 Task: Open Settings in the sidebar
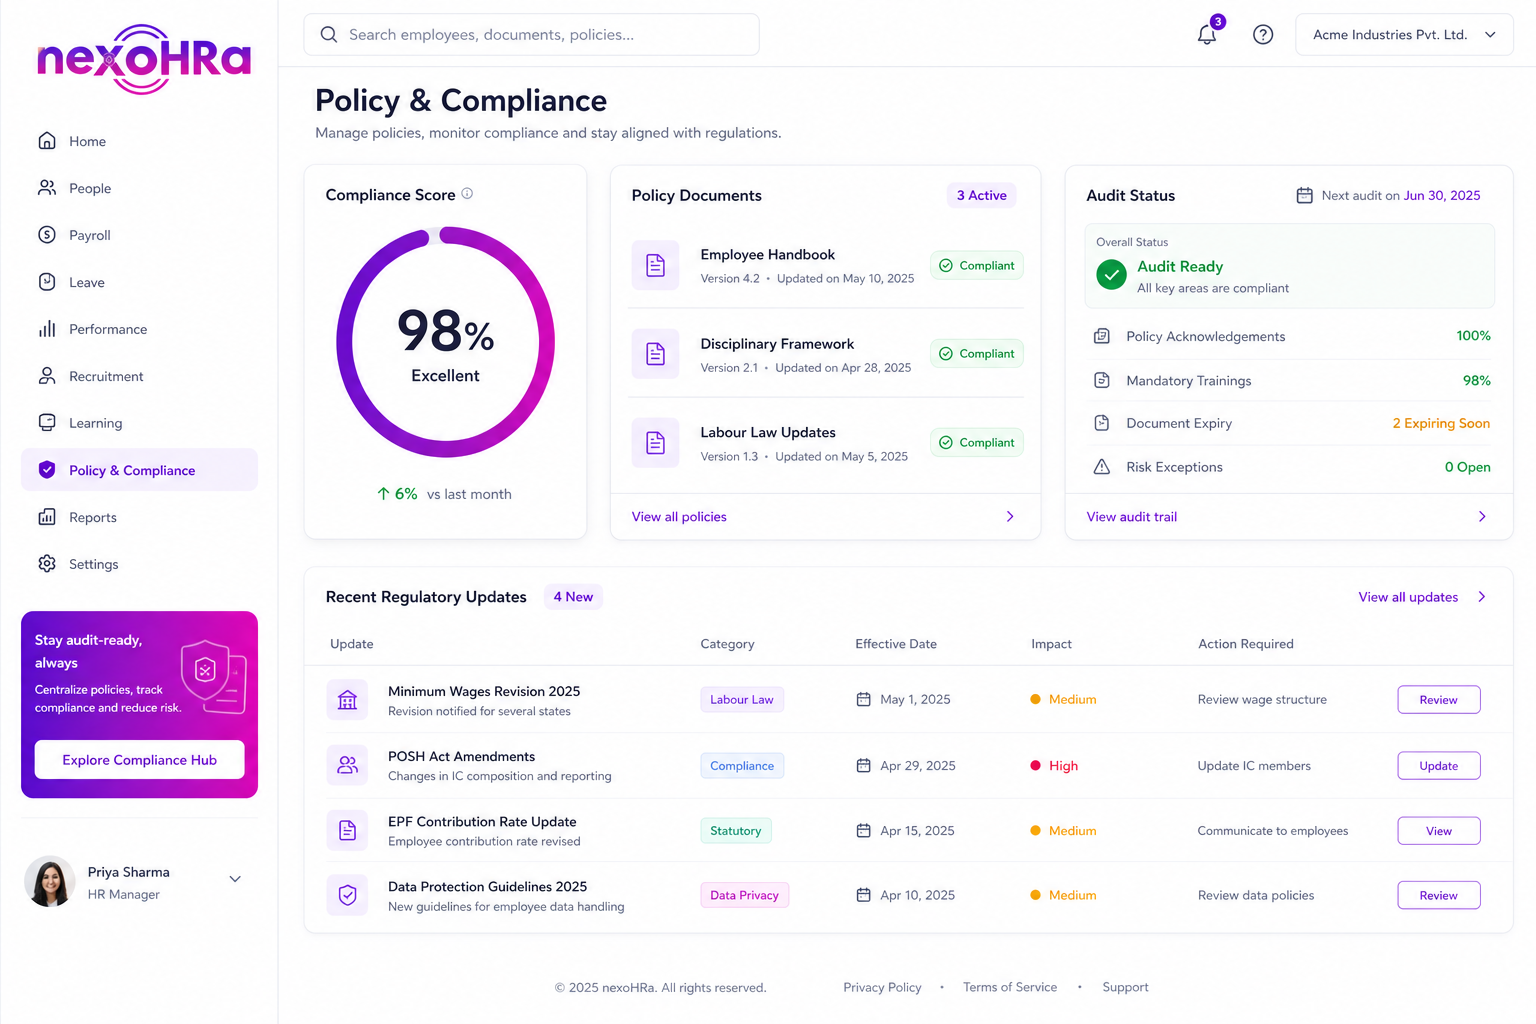pos(139,564)
